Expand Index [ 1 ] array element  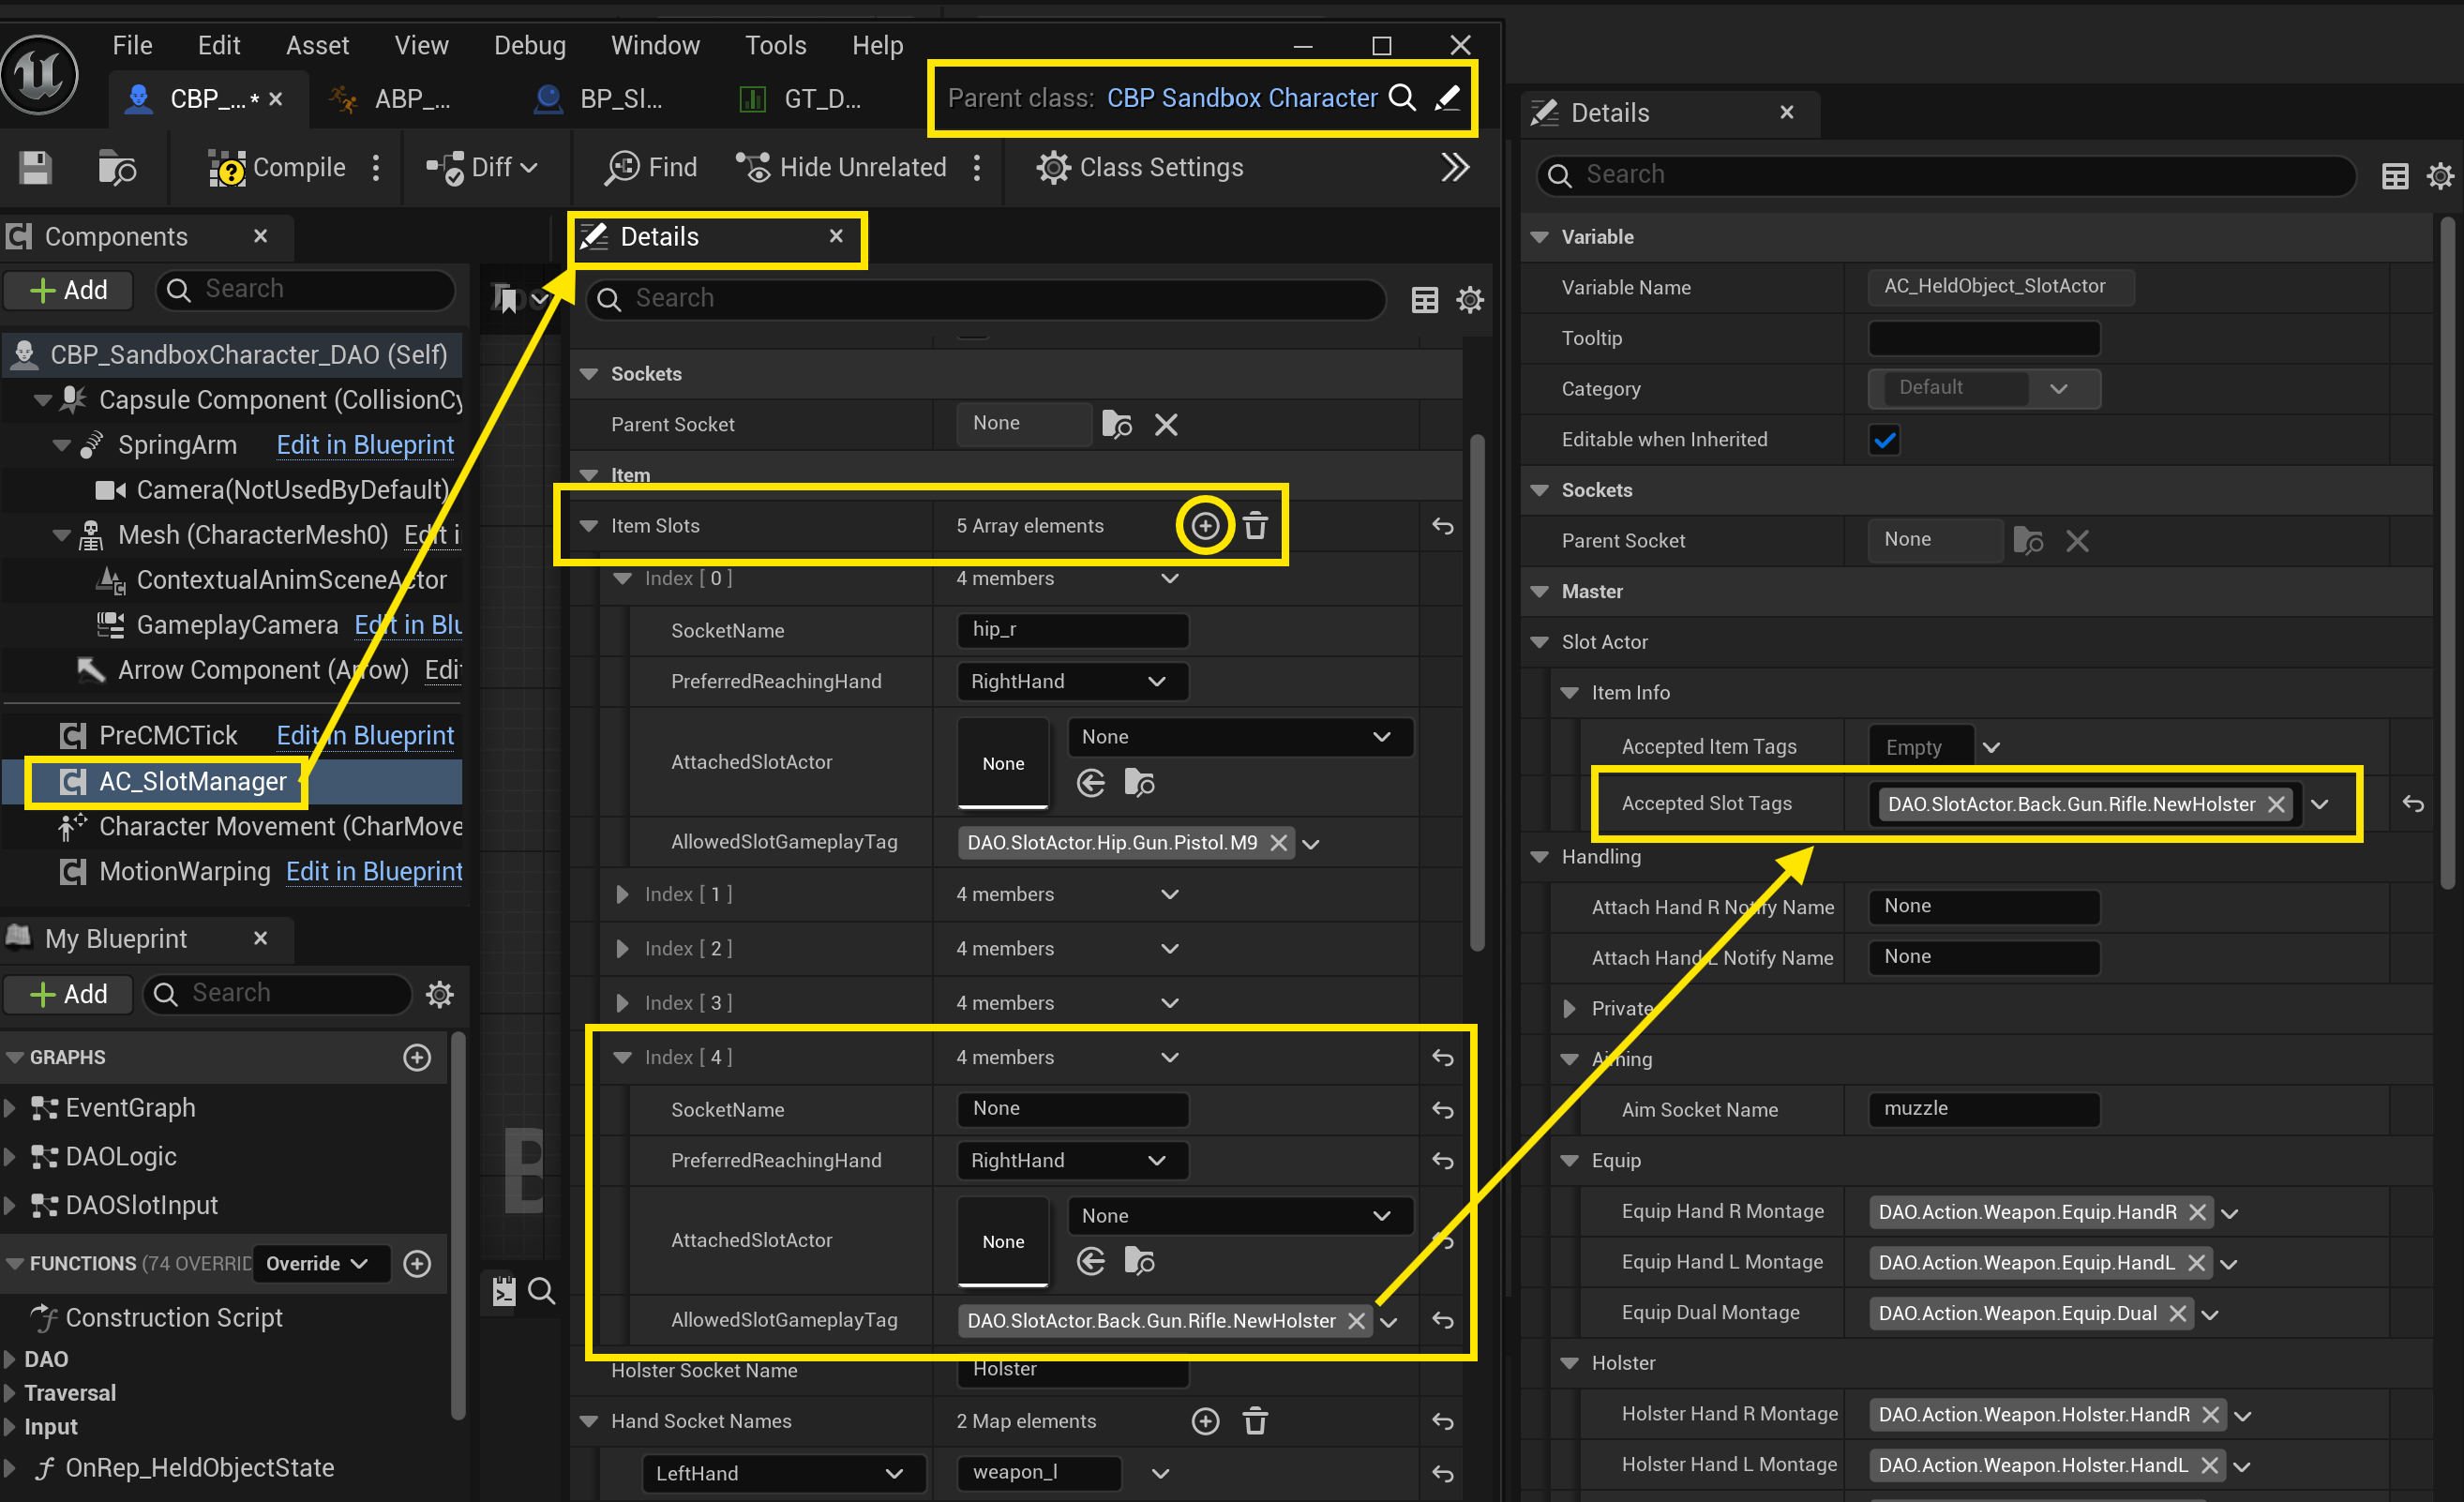pos(622,894)
